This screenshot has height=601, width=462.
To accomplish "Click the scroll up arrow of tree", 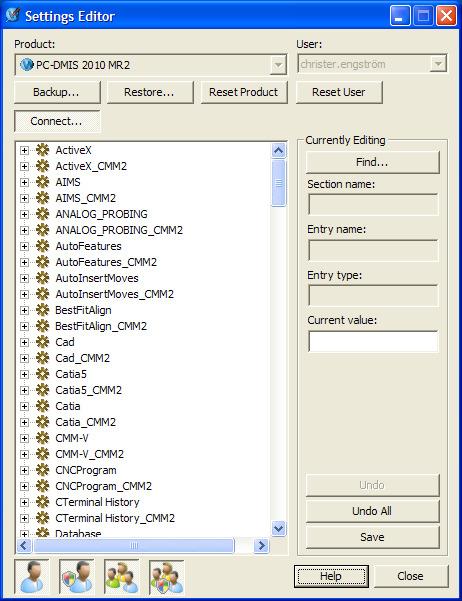I will [278, 151].
